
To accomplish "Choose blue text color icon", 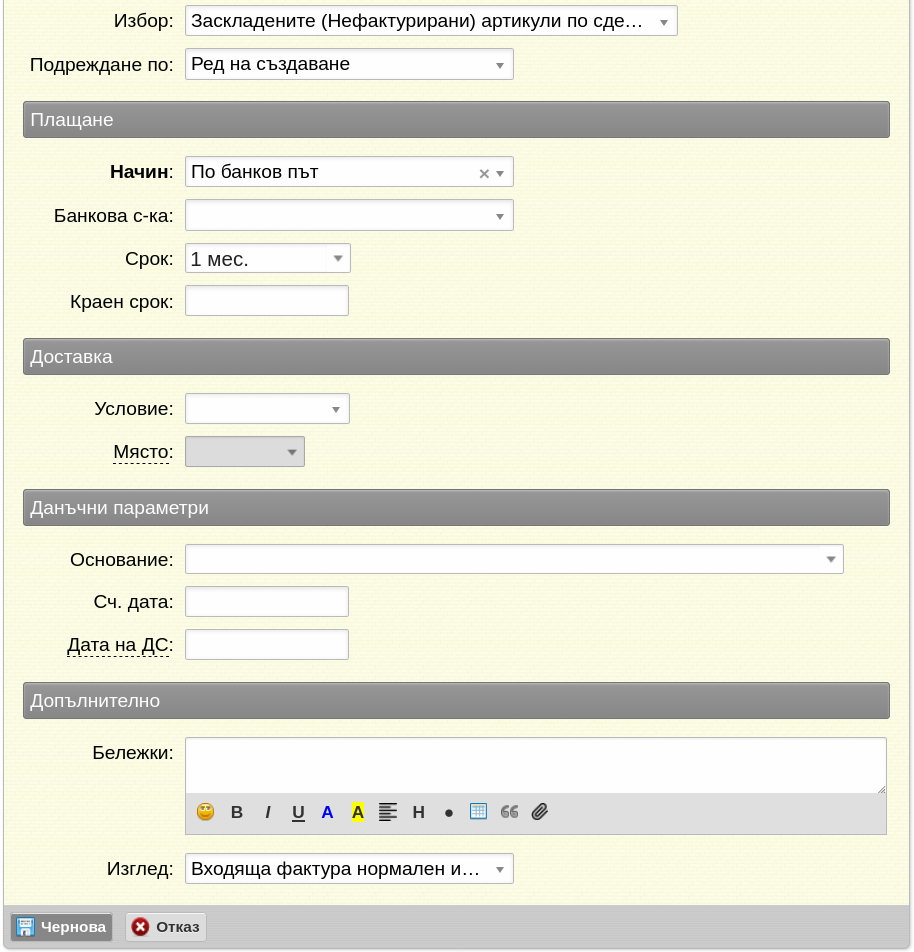I will coord(327,812).
